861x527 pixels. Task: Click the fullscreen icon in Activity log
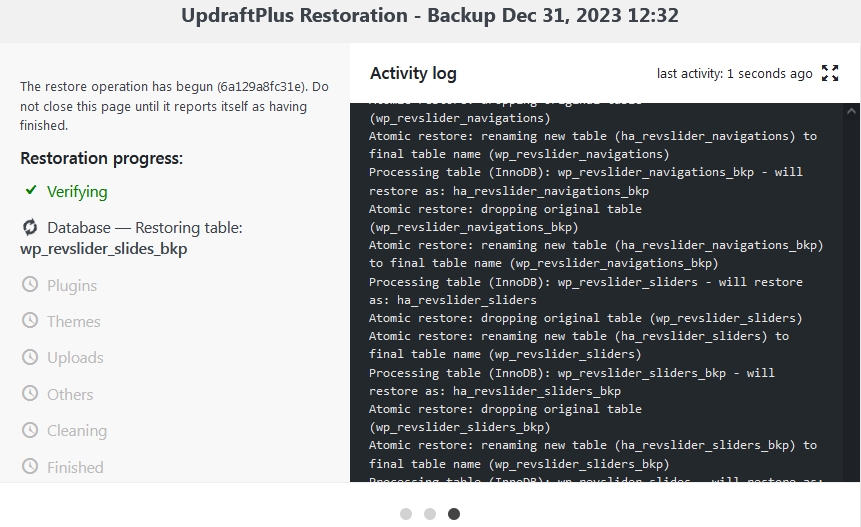830,73
